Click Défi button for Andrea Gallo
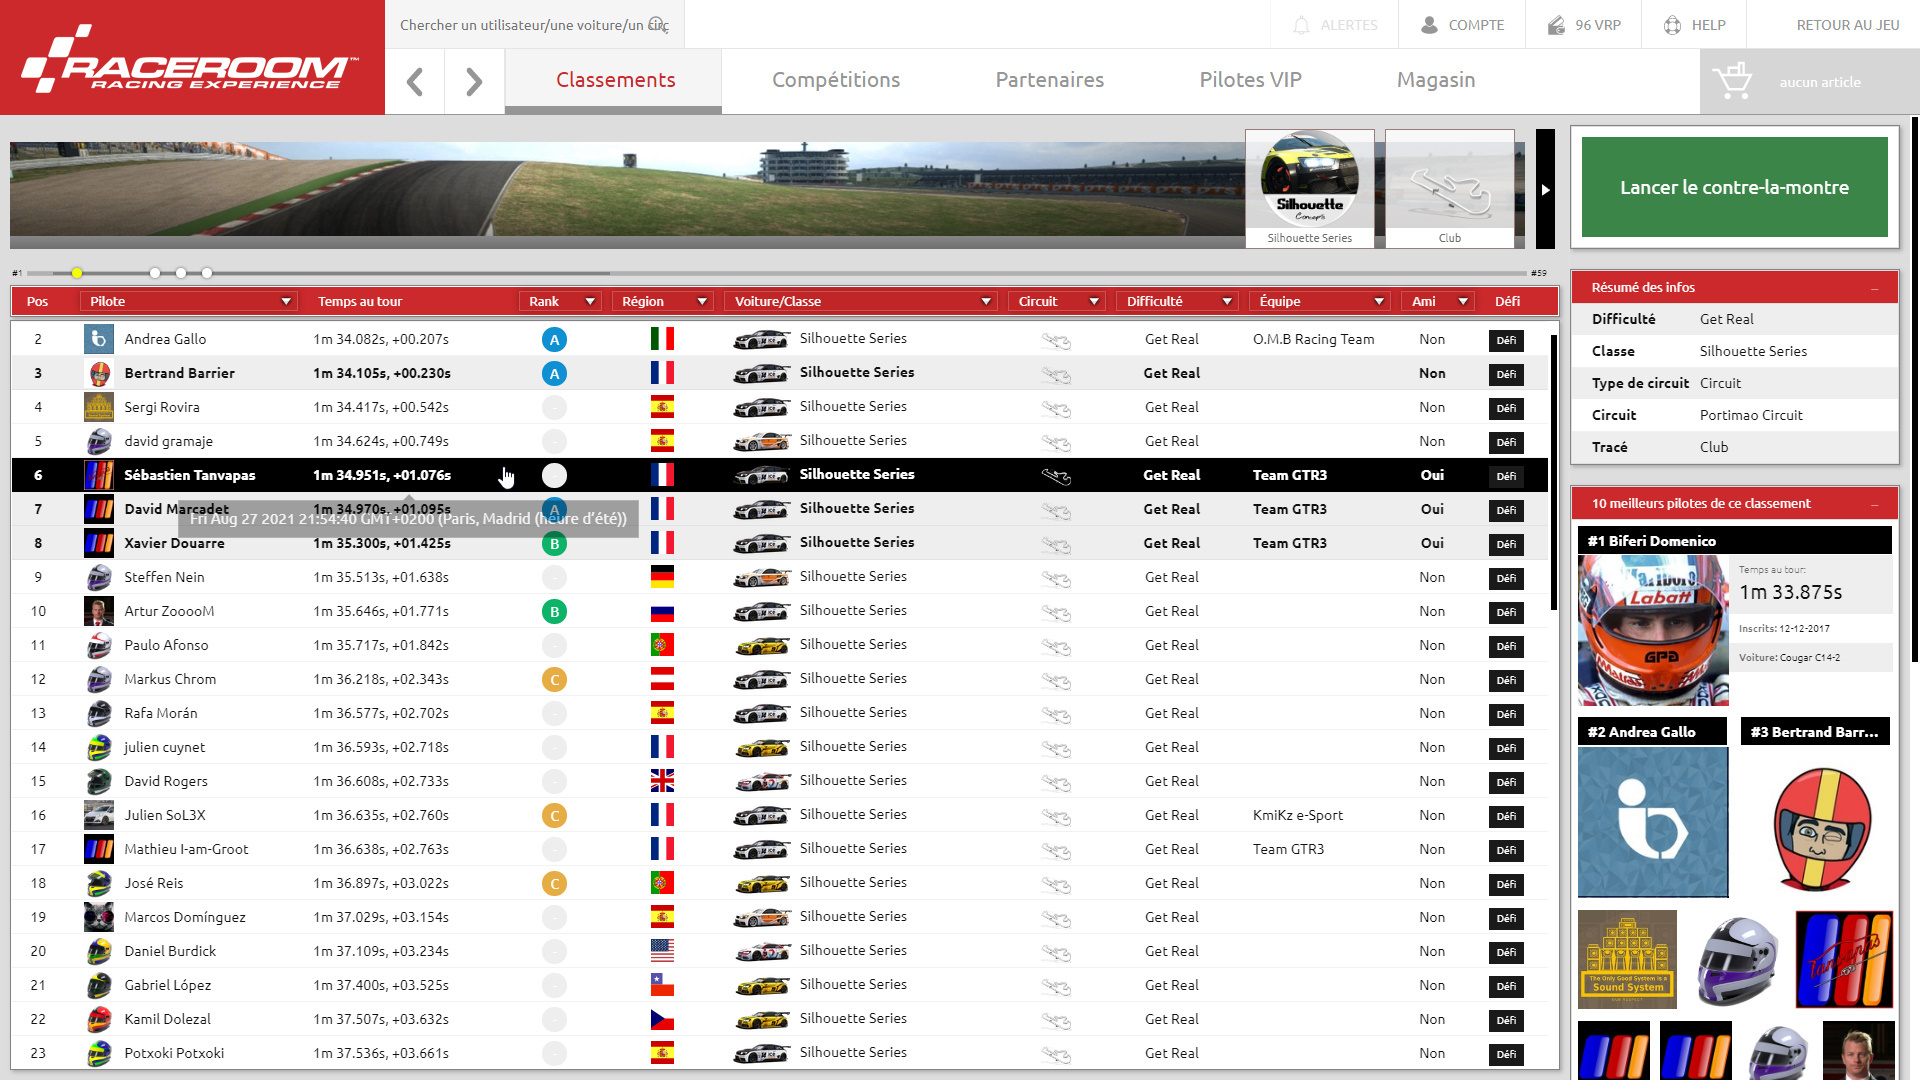 (x=1506, y=341)
